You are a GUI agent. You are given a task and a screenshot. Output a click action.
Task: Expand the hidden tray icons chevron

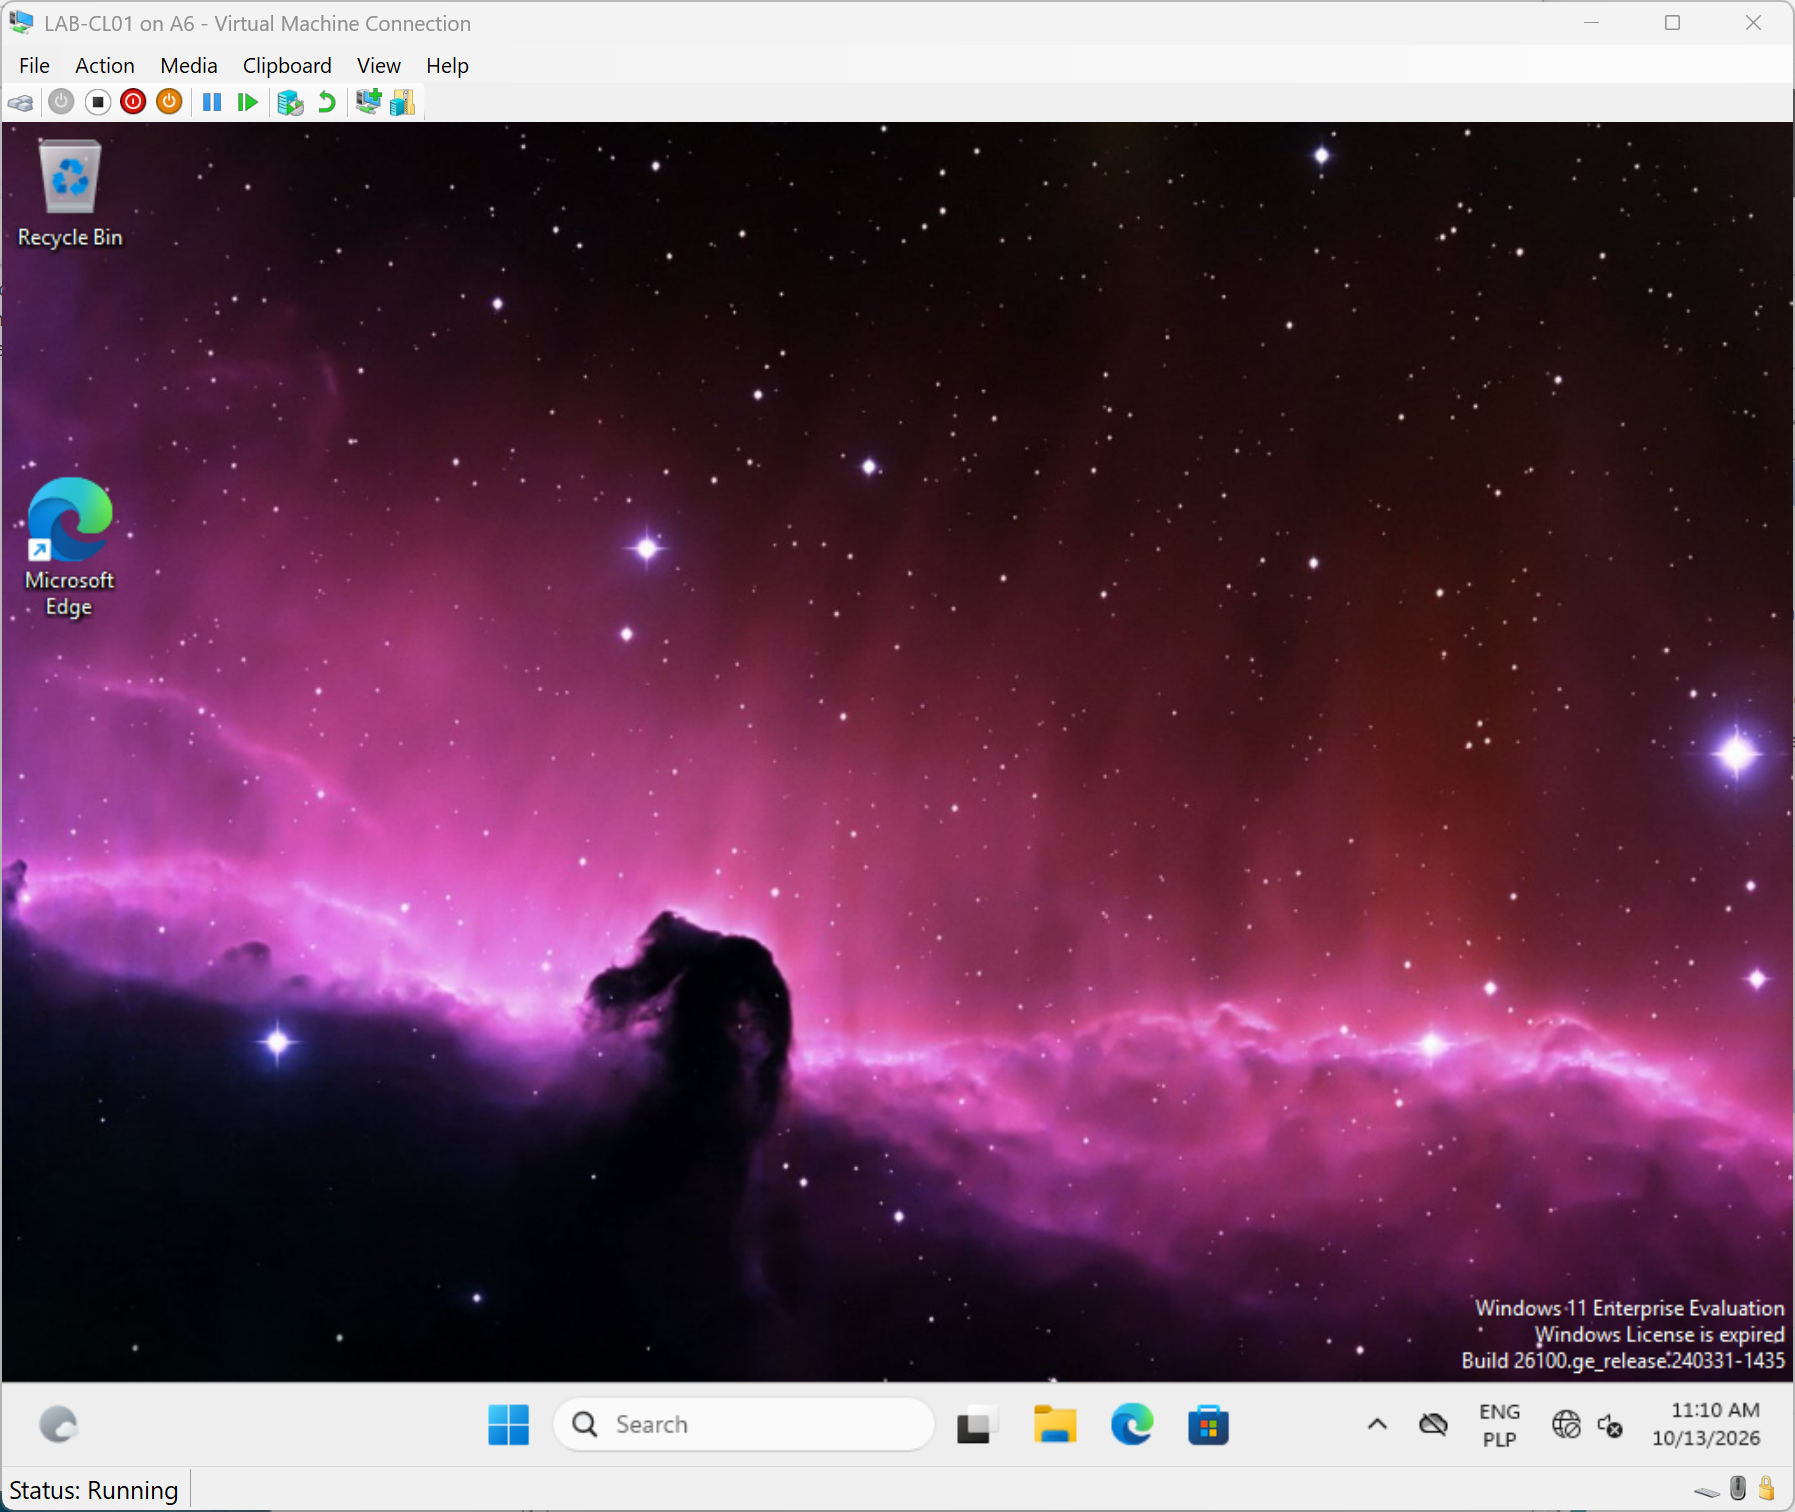pos(1377,1424)
